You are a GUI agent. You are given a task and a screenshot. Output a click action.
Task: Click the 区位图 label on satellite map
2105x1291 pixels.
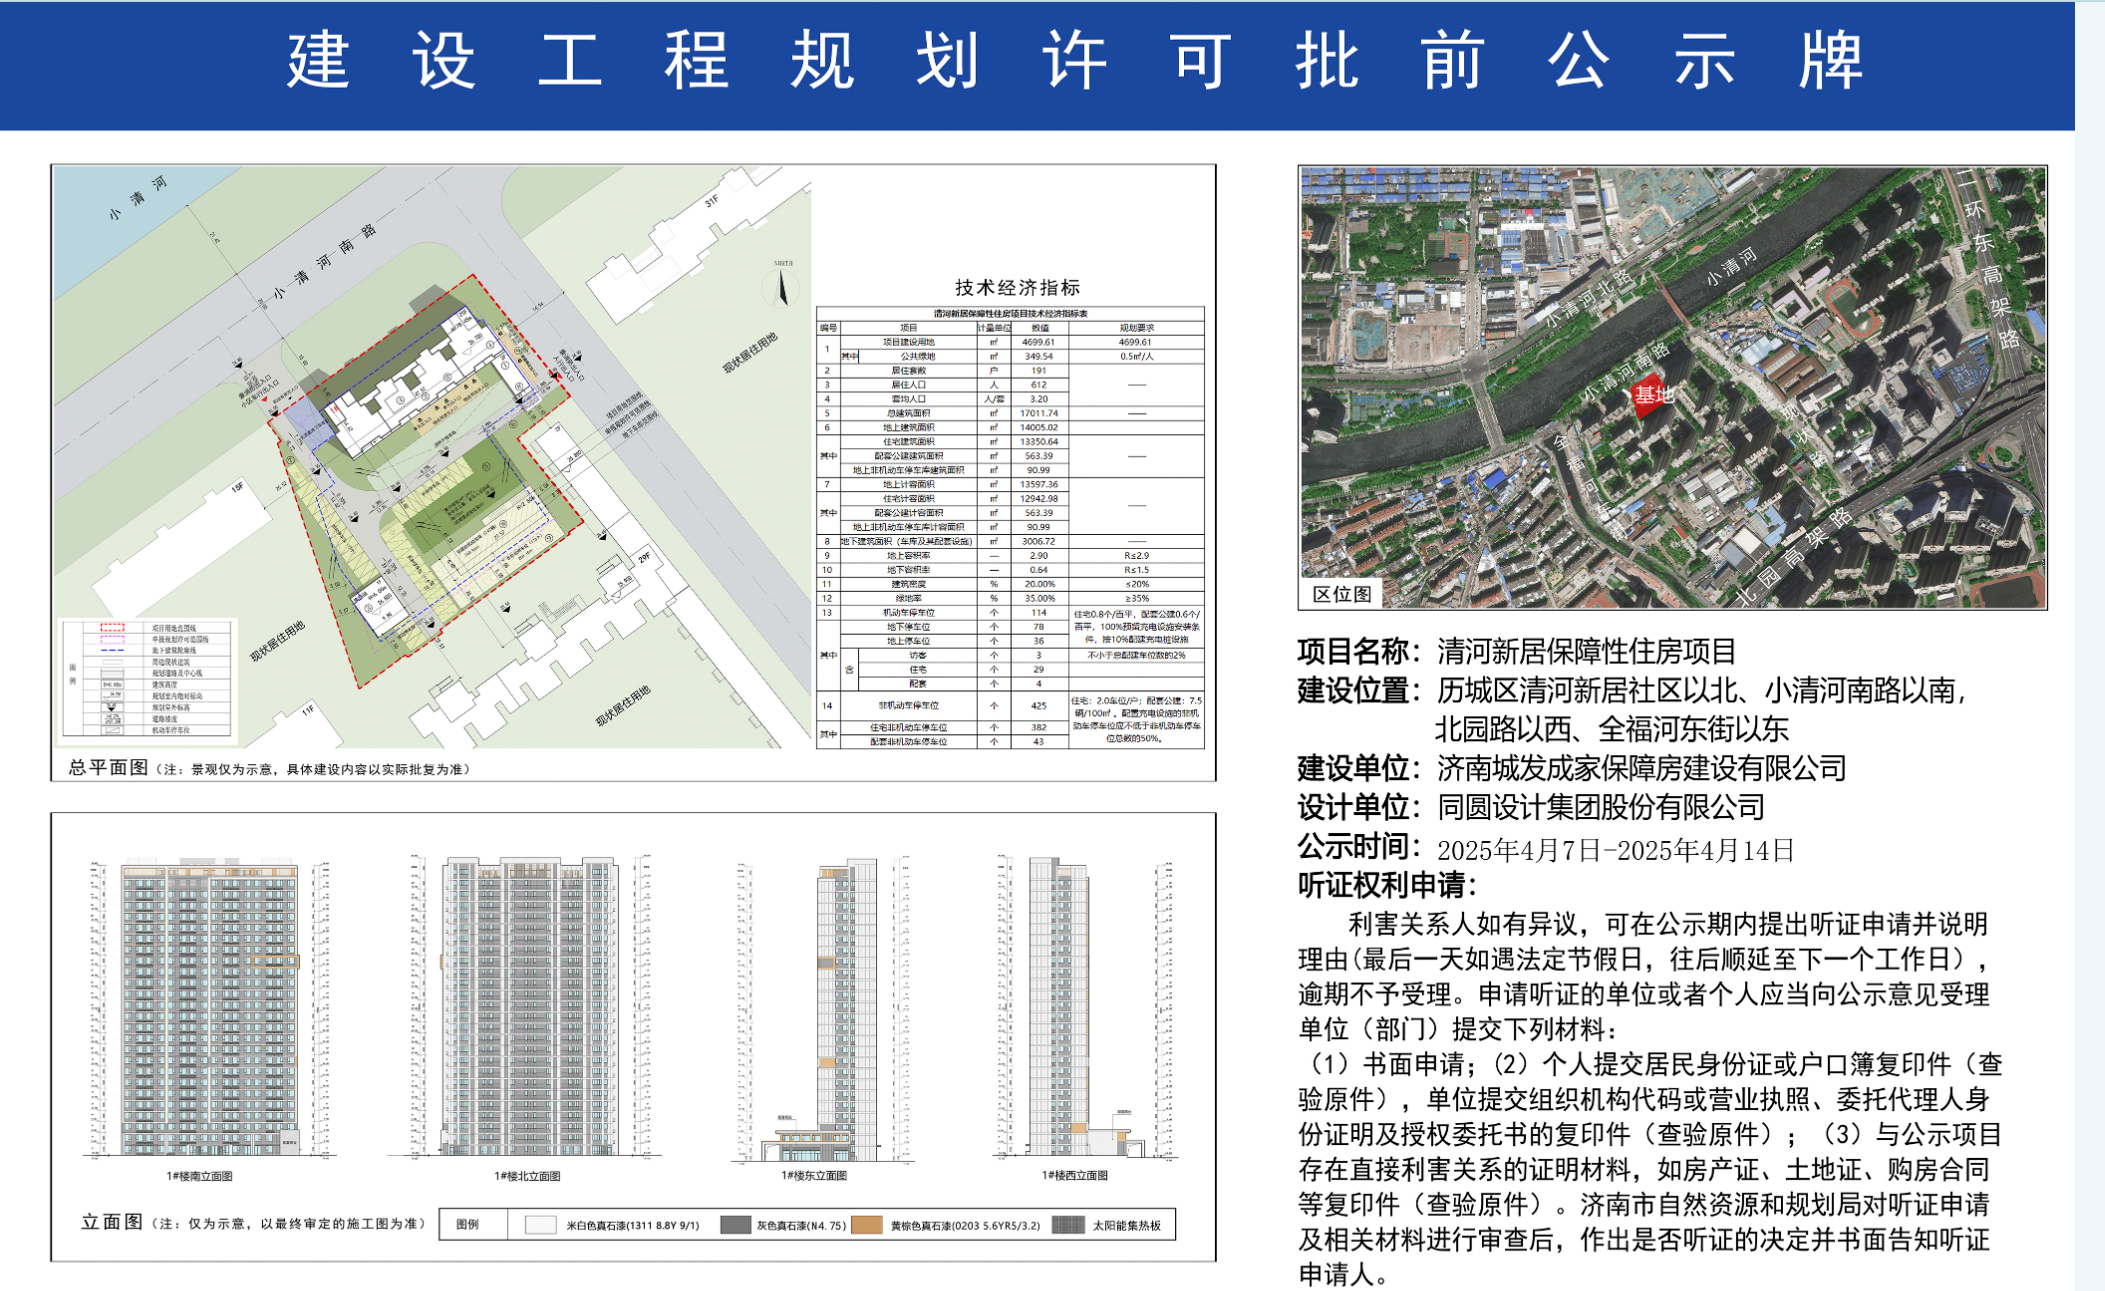[x=1342, y=594]
